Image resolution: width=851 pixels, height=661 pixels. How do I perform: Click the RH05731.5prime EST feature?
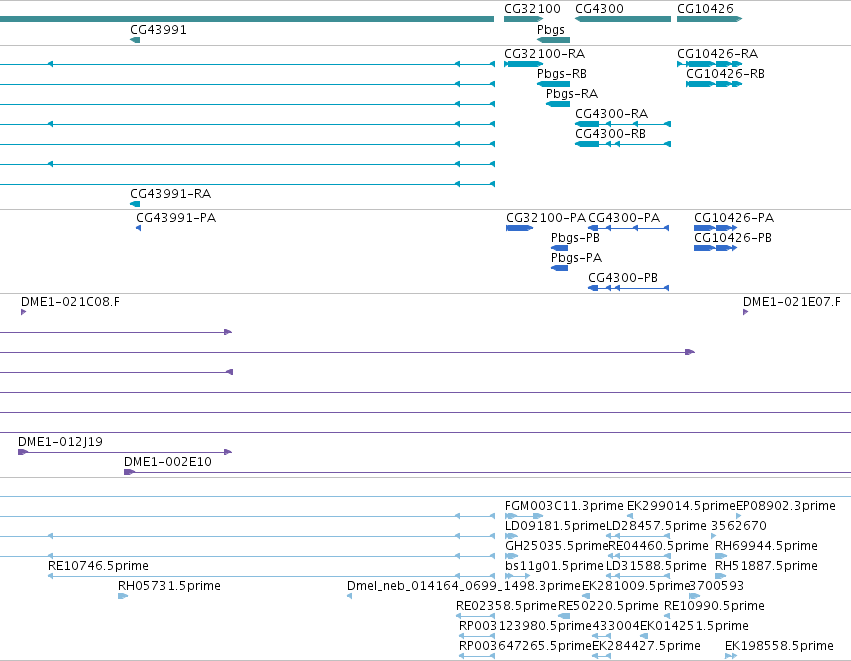point(123,596)
